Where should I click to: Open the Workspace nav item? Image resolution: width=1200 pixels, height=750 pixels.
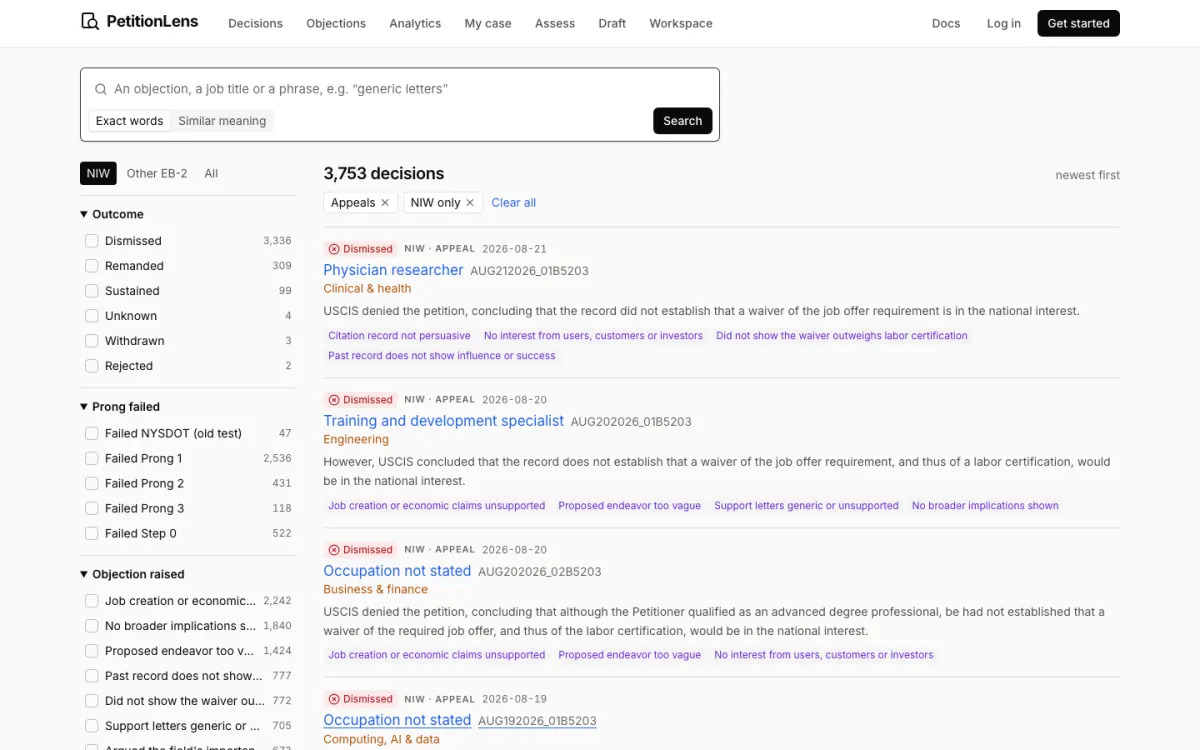coord(681,23)
